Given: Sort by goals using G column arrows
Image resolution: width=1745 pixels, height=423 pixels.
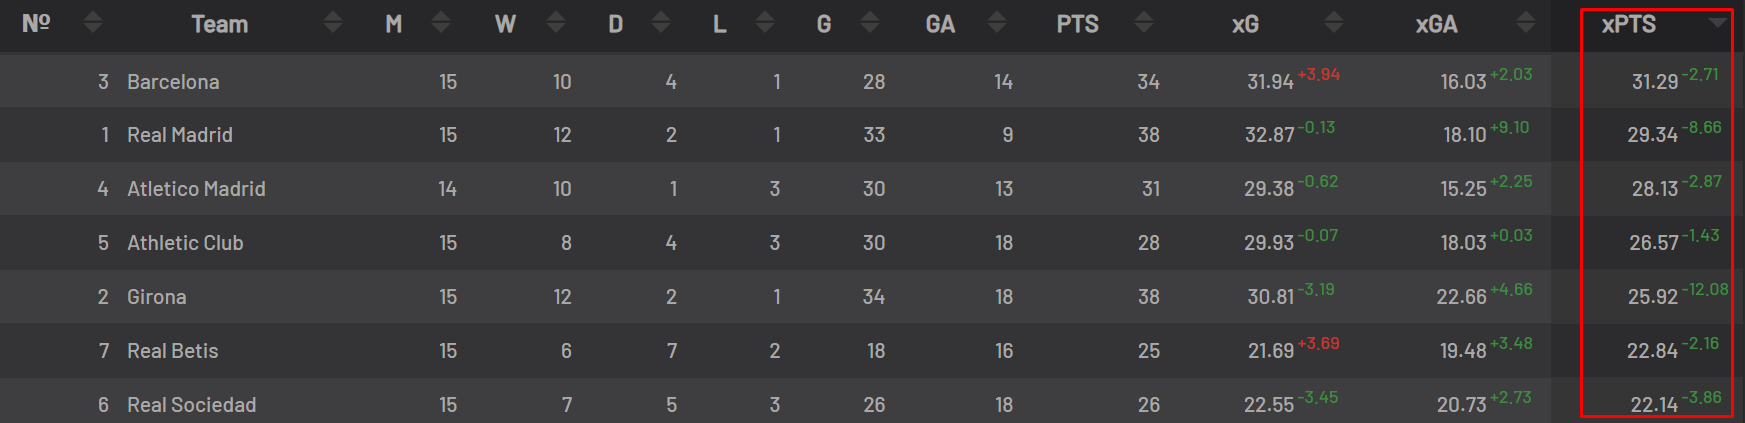Looking at the screenshot, I should pyautogui.click(x=870, y=22).
